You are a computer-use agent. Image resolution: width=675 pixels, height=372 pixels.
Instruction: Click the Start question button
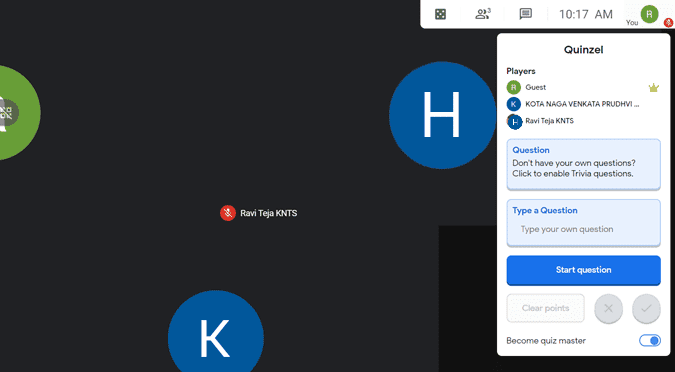click(x=583, y=270)
